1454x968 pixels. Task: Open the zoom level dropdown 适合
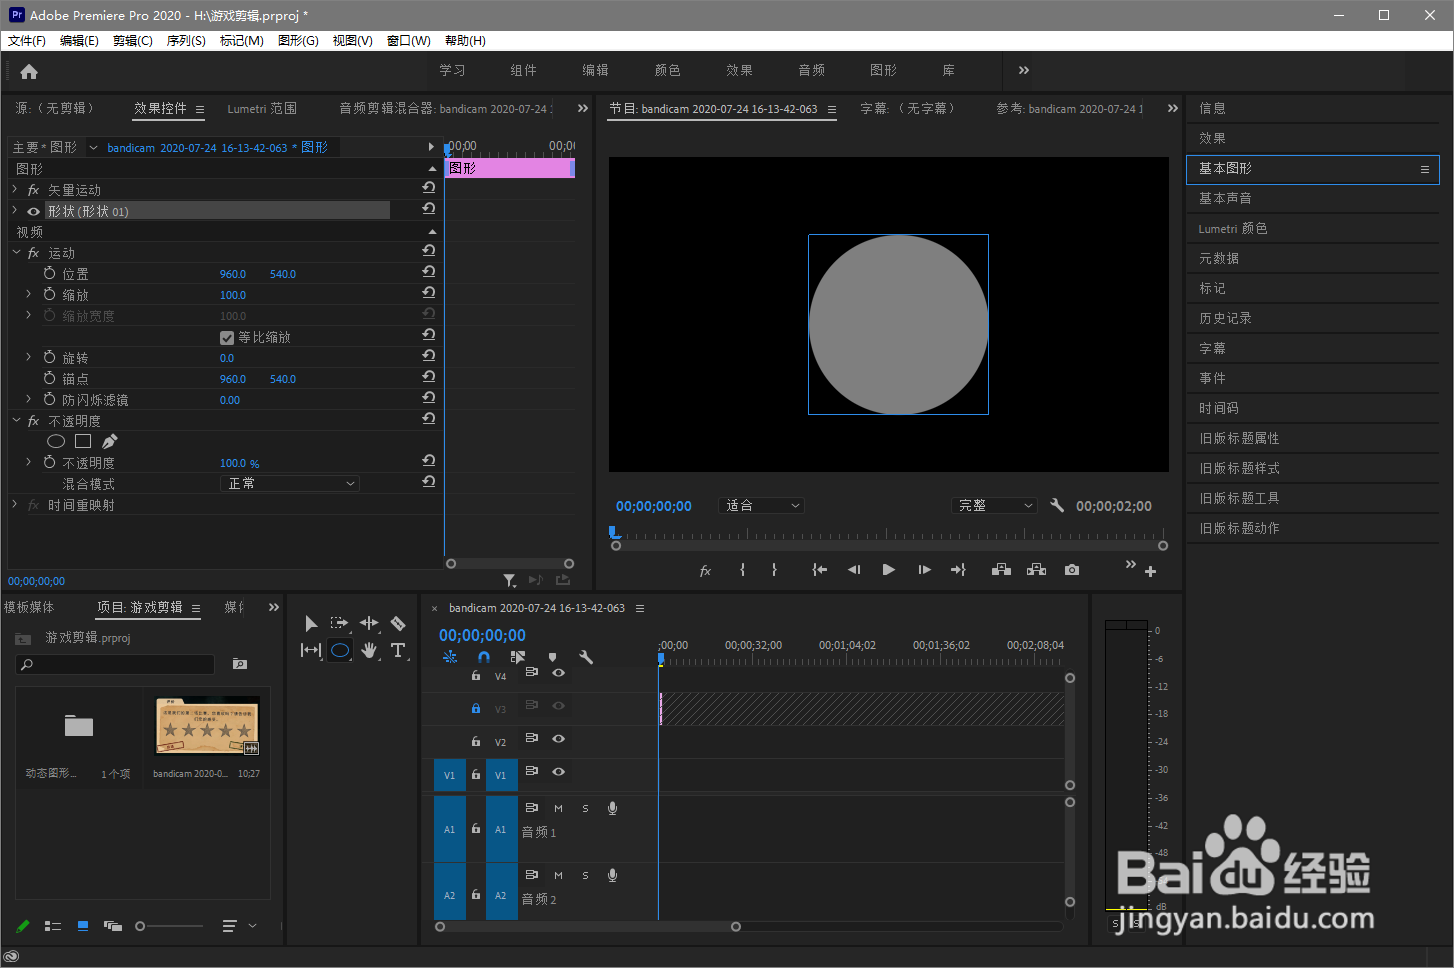click(762, 506)
